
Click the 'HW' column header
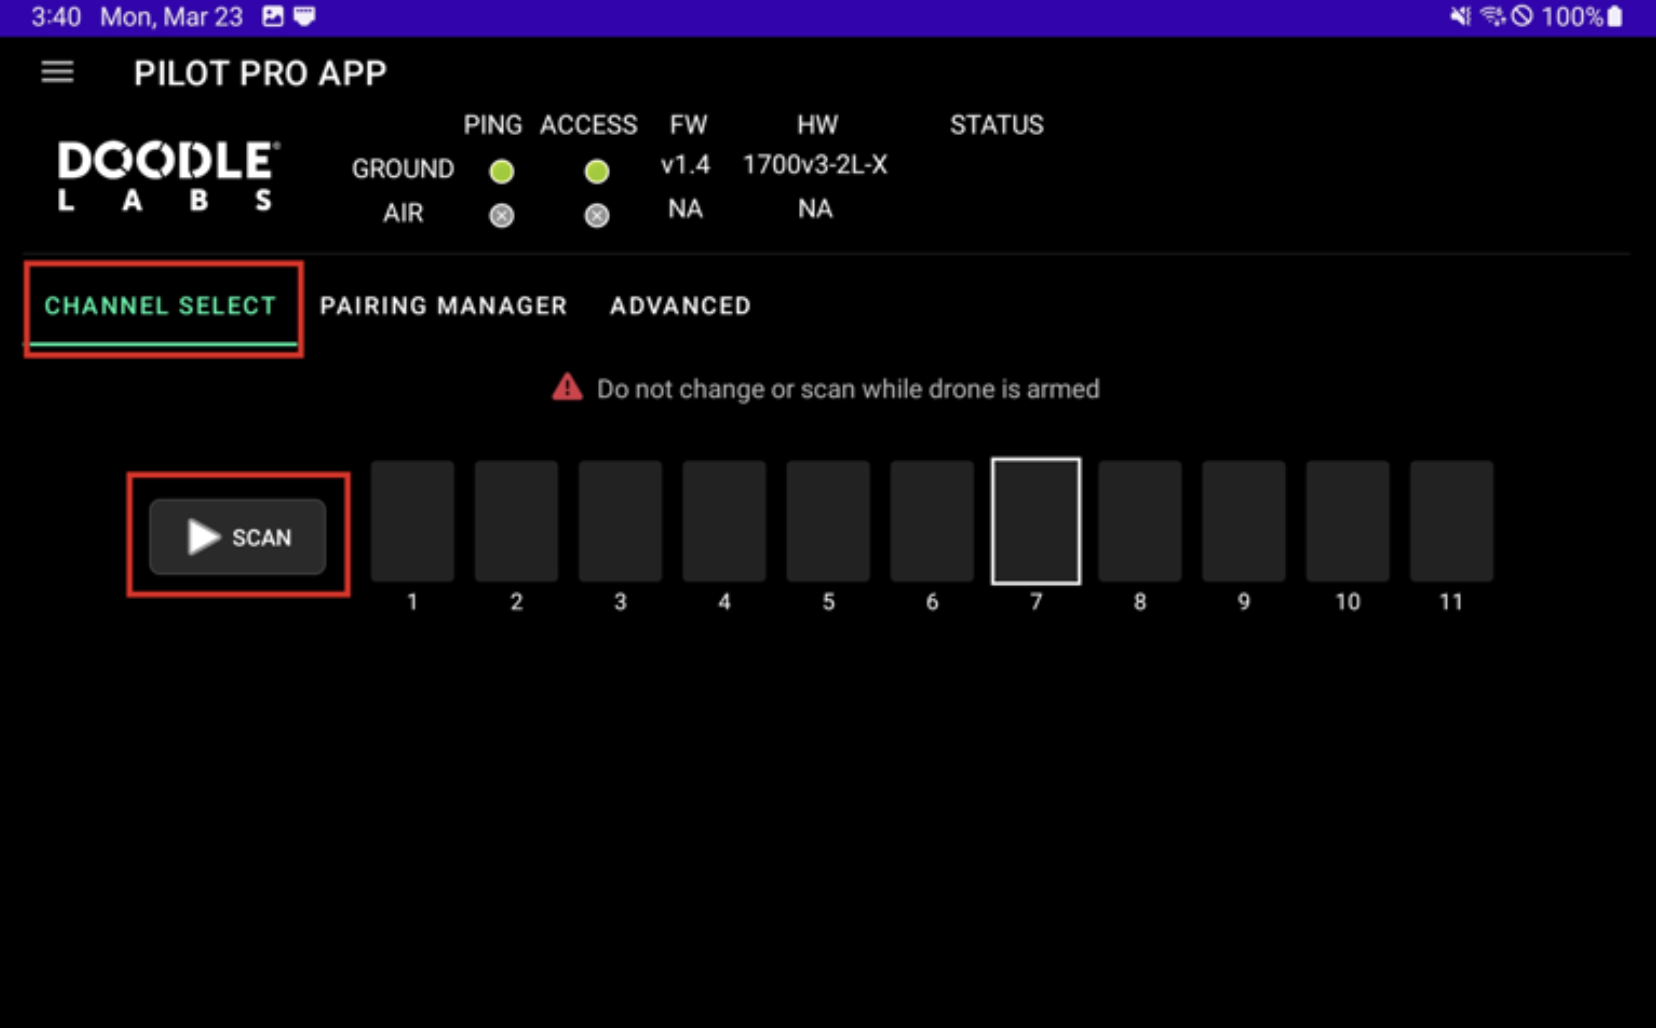(x=817, y=125)
